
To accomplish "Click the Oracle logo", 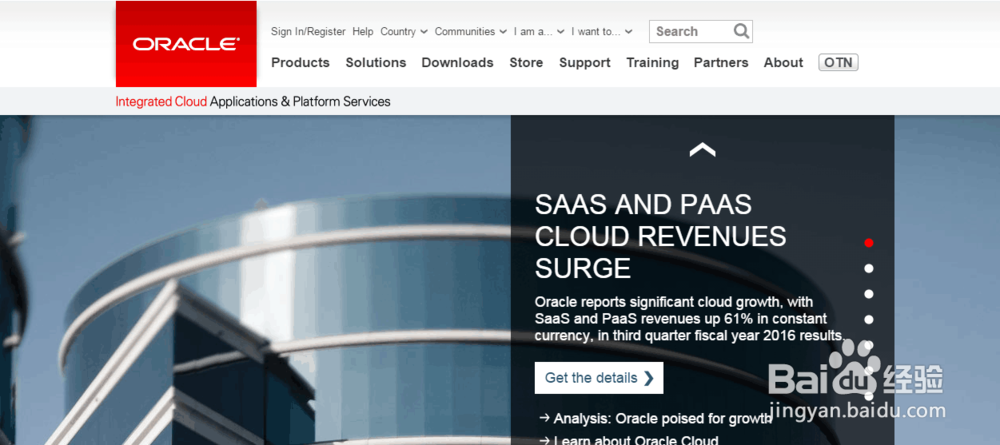I will [x=186, y=44].
